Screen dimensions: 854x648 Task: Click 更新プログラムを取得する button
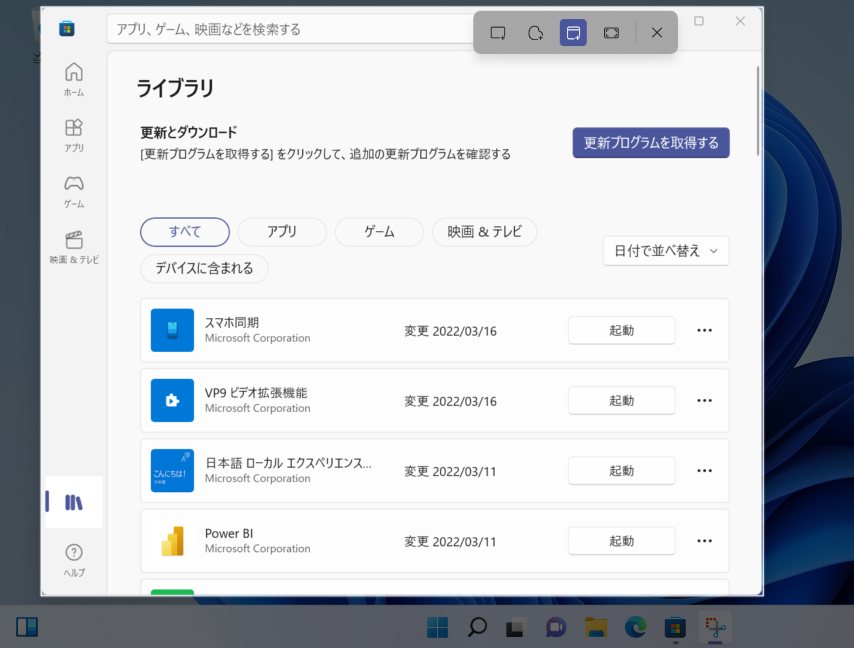pyautogui.click(x=651, y=143)
